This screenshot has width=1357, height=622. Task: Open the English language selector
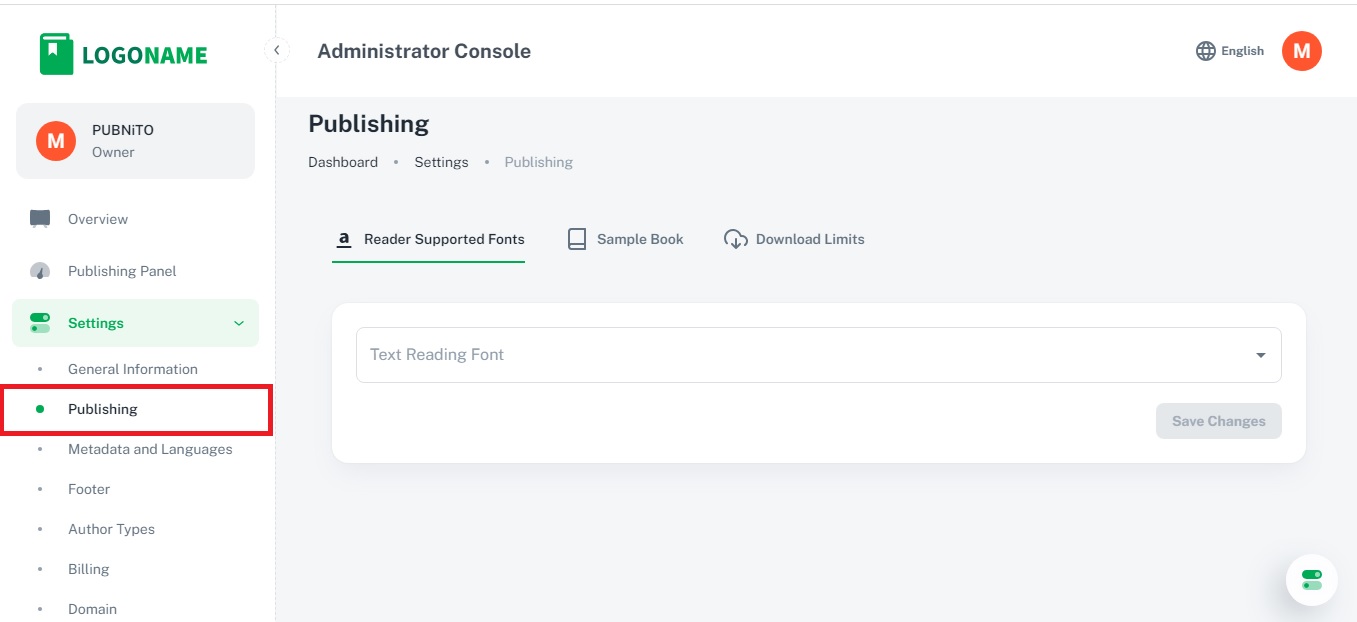[x=1242, y=51]
